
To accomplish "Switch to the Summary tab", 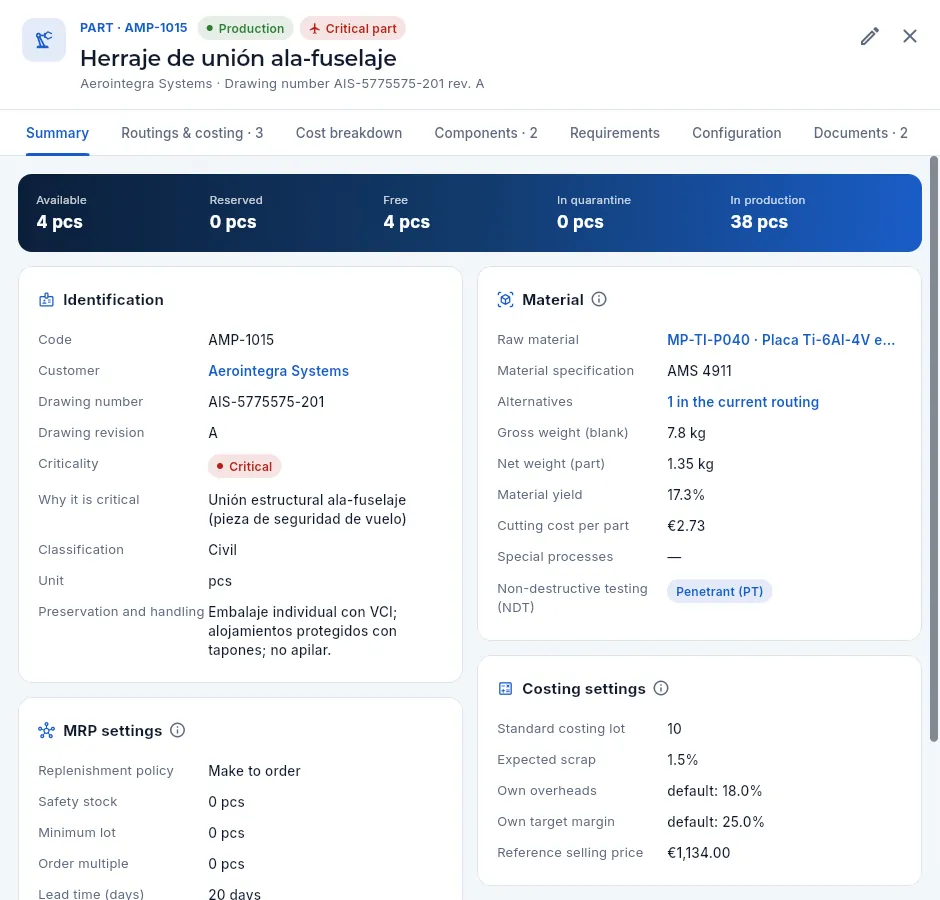I will [x=58, y=133].
